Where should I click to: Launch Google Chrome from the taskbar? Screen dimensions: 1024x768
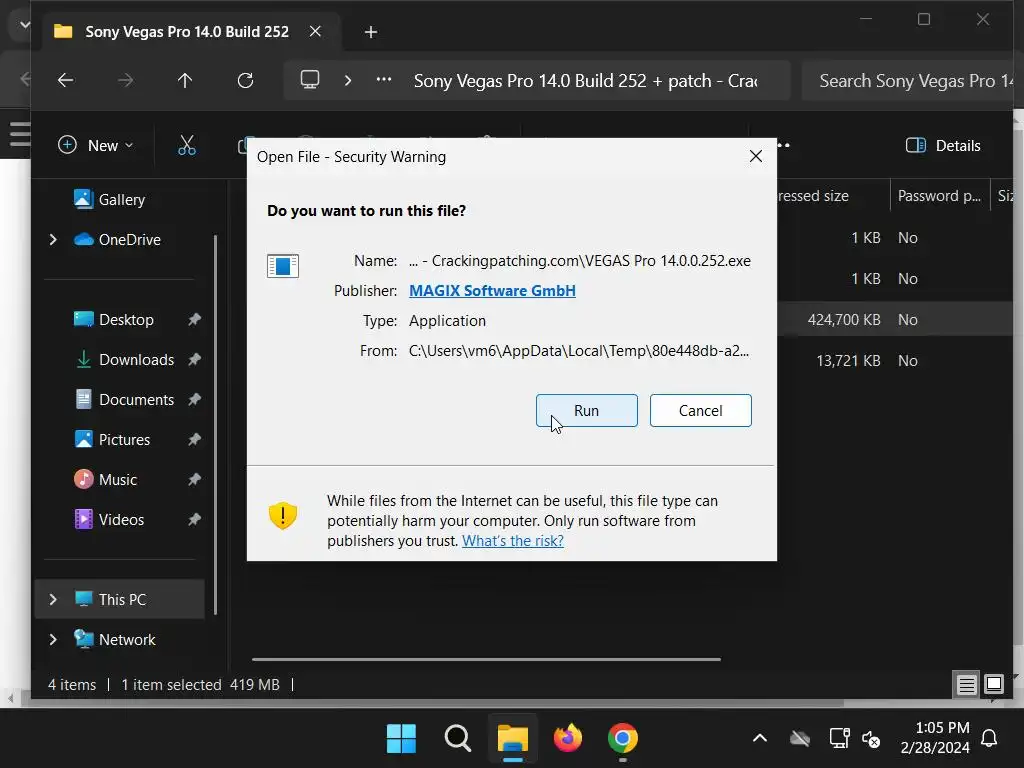(x=622, y=738)
